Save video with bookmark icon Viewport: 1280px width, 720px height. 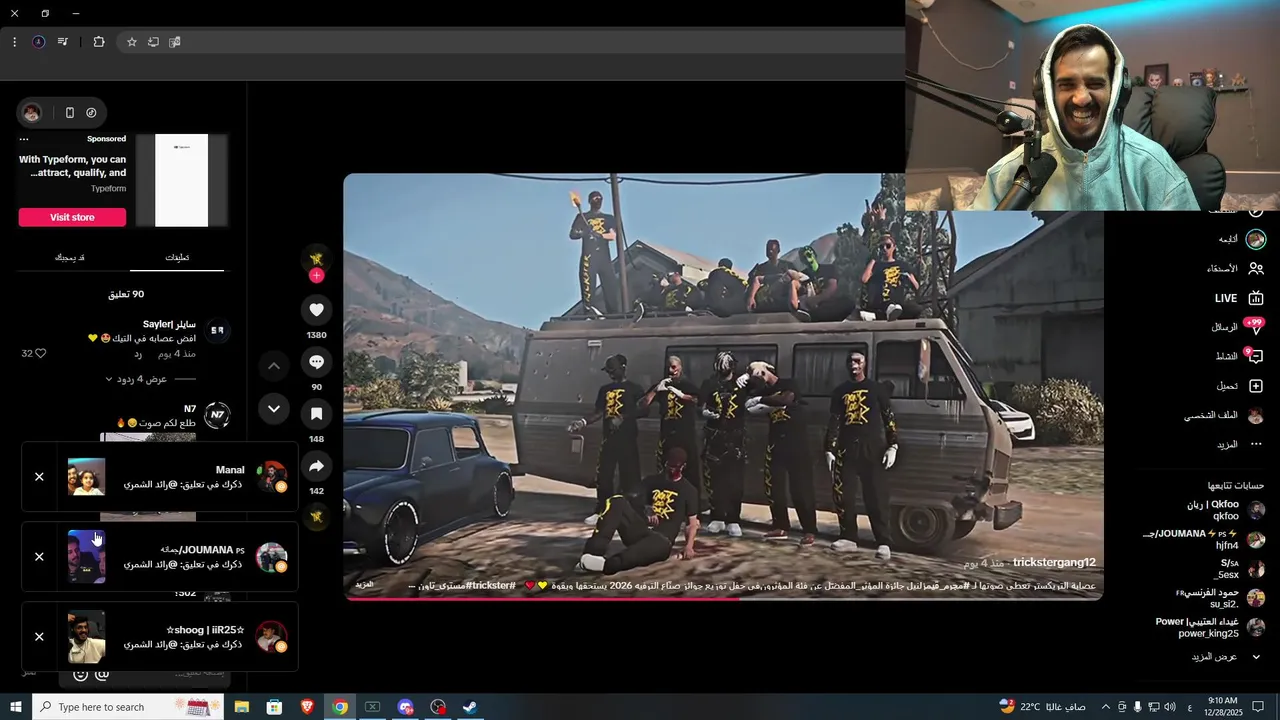coord(316,414)
